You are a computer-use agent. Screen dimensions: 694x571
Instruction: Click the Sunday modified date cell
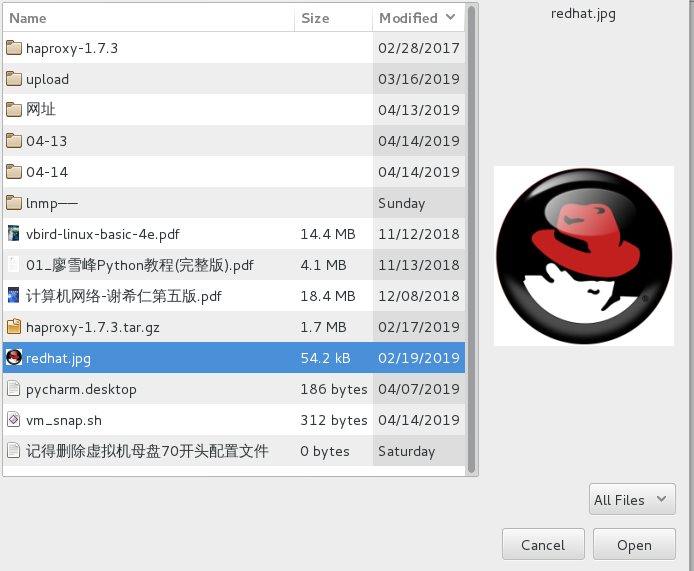(401, 203)
